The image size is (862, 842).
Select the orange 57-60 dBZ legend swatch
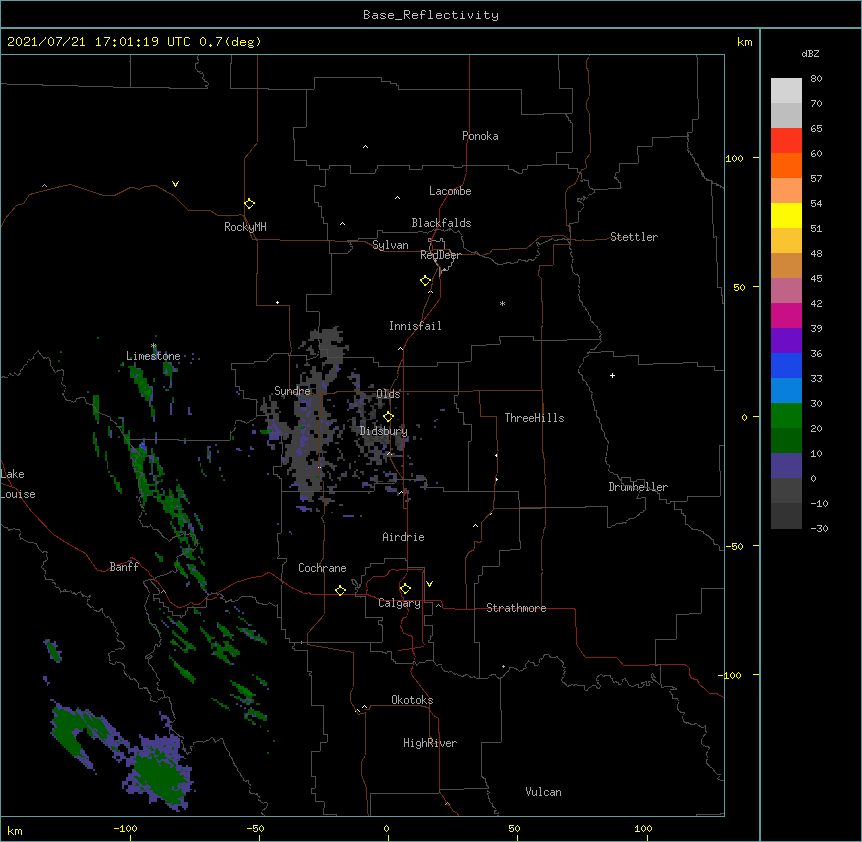[x=786, y=165]
